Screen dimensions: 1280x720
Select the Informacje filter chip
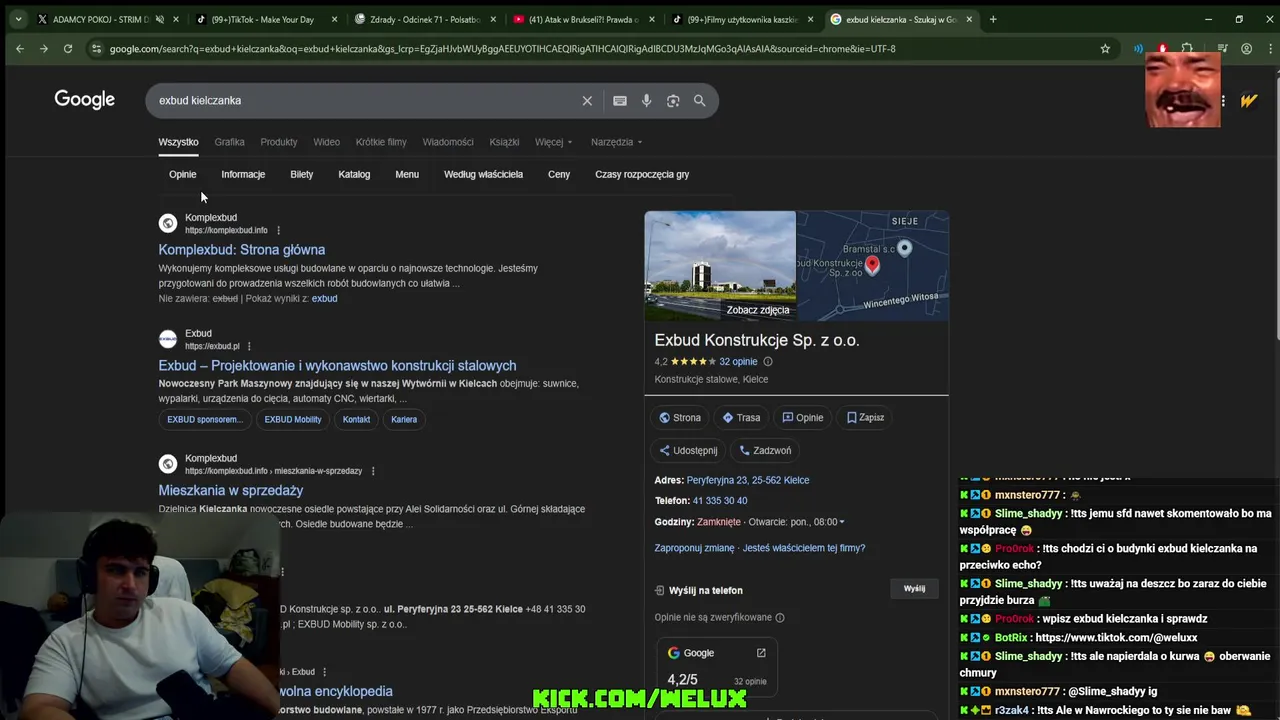pos(243,174)
